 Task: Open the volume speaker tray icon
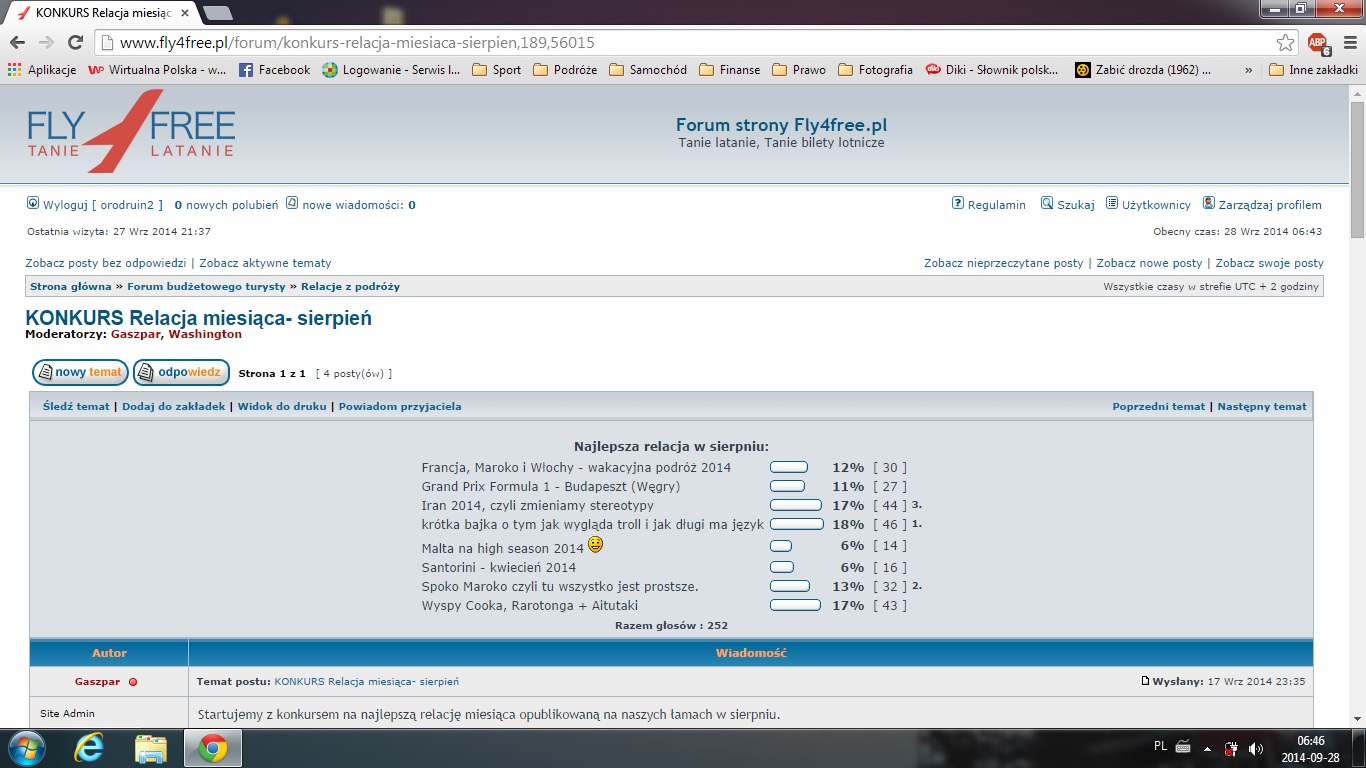click(x=1255, y=748)
